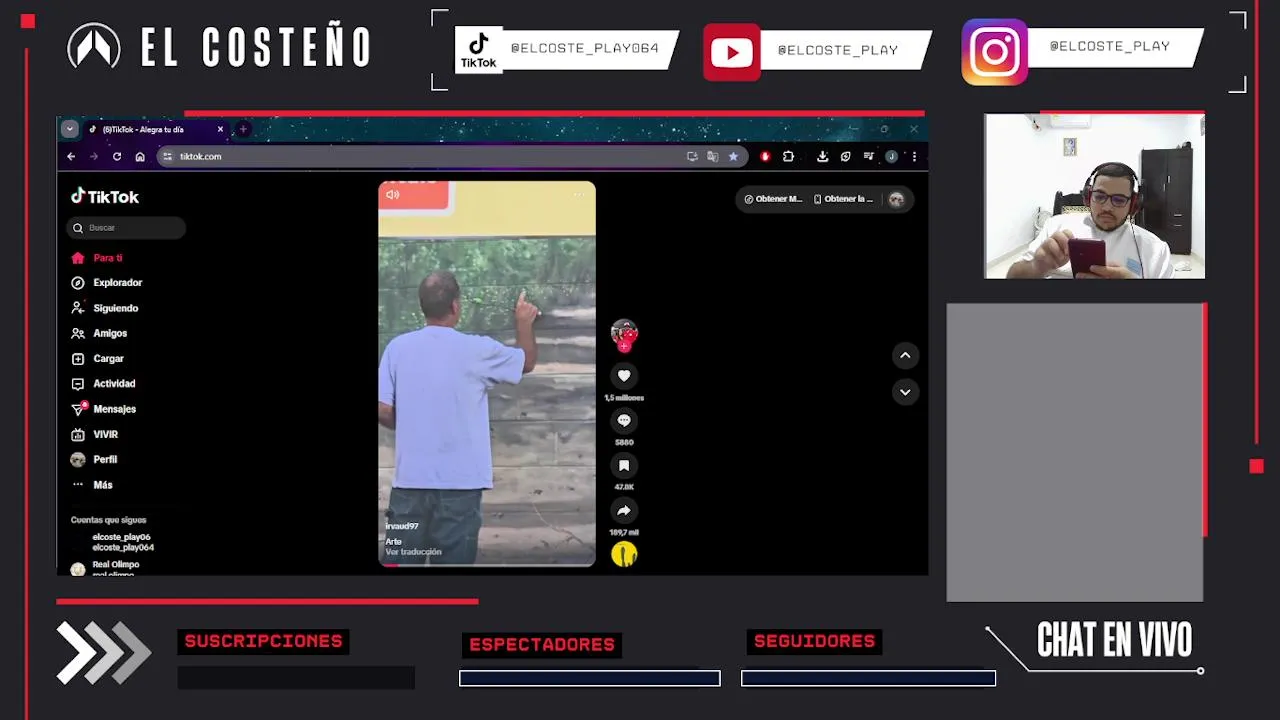Open the Extensions puzzle-piece menu

pyautogui.click(x=788, y=157)
